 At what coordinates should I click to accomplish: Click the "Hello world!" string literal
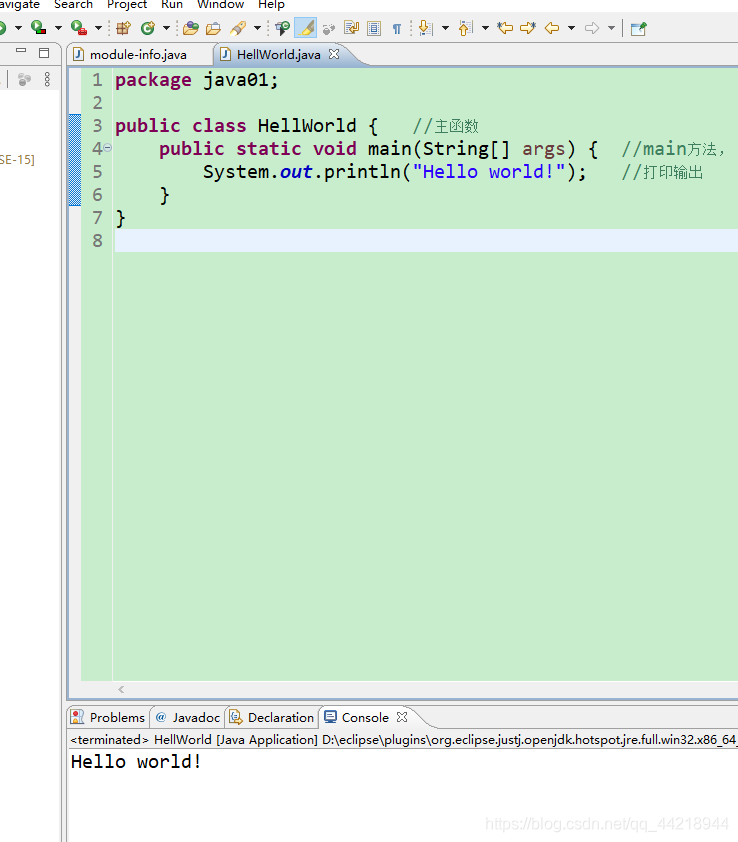pyautogui.click(x=489, y=172)
